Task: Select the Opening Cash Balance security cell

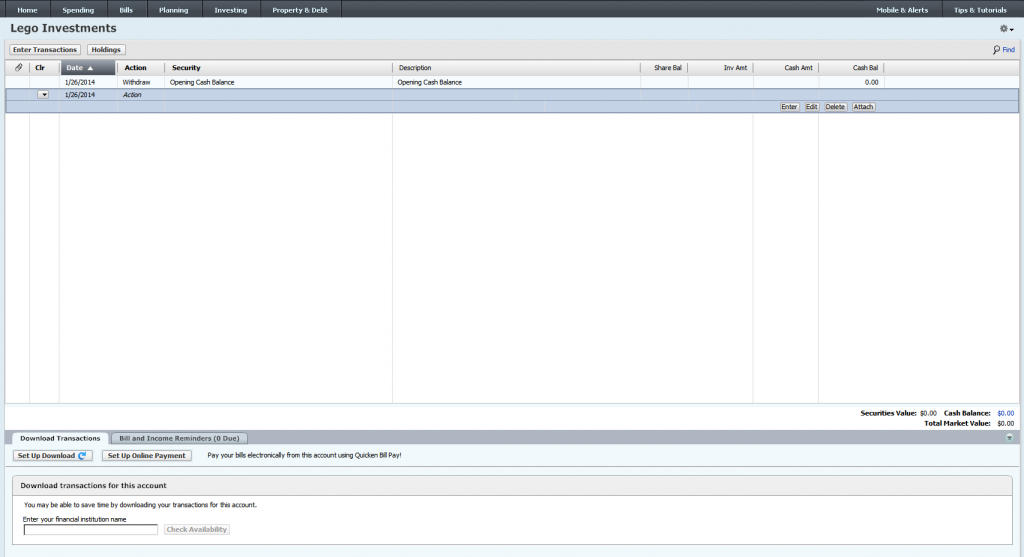Action: (x=202, y=82)
